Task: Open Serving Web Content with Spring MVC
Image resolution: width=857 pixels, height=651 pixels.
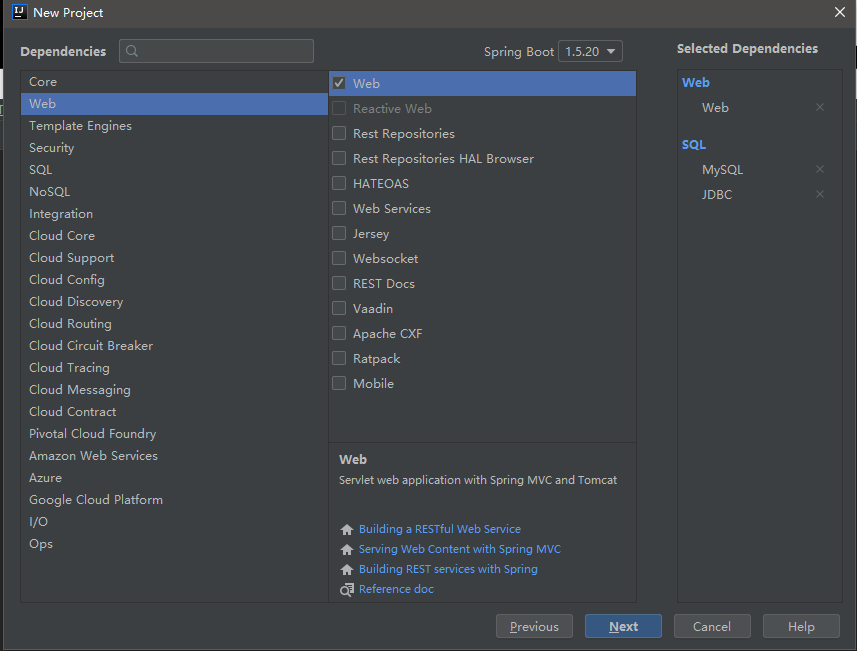Action: click(460, 549)
